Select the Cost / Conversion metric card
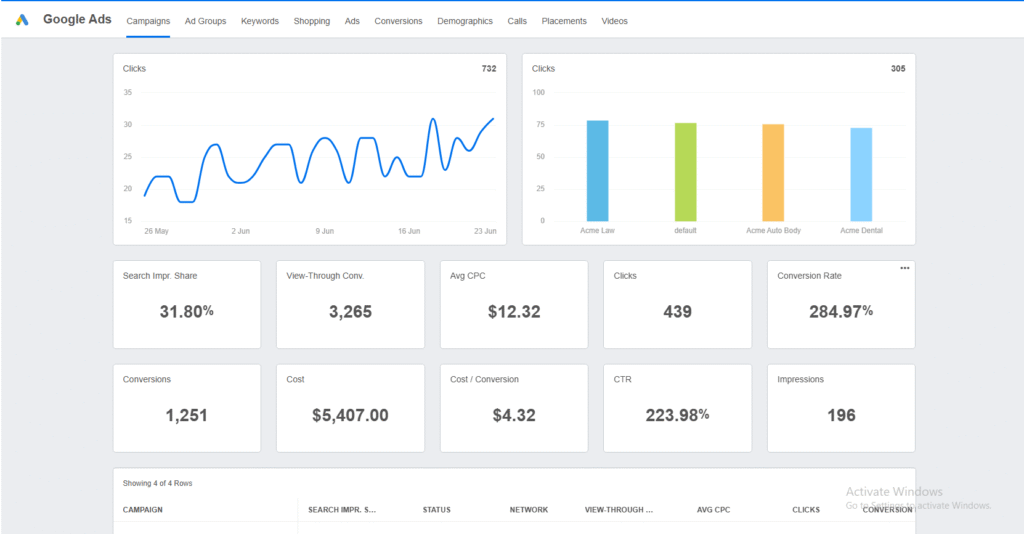 (x=514, y=408)
